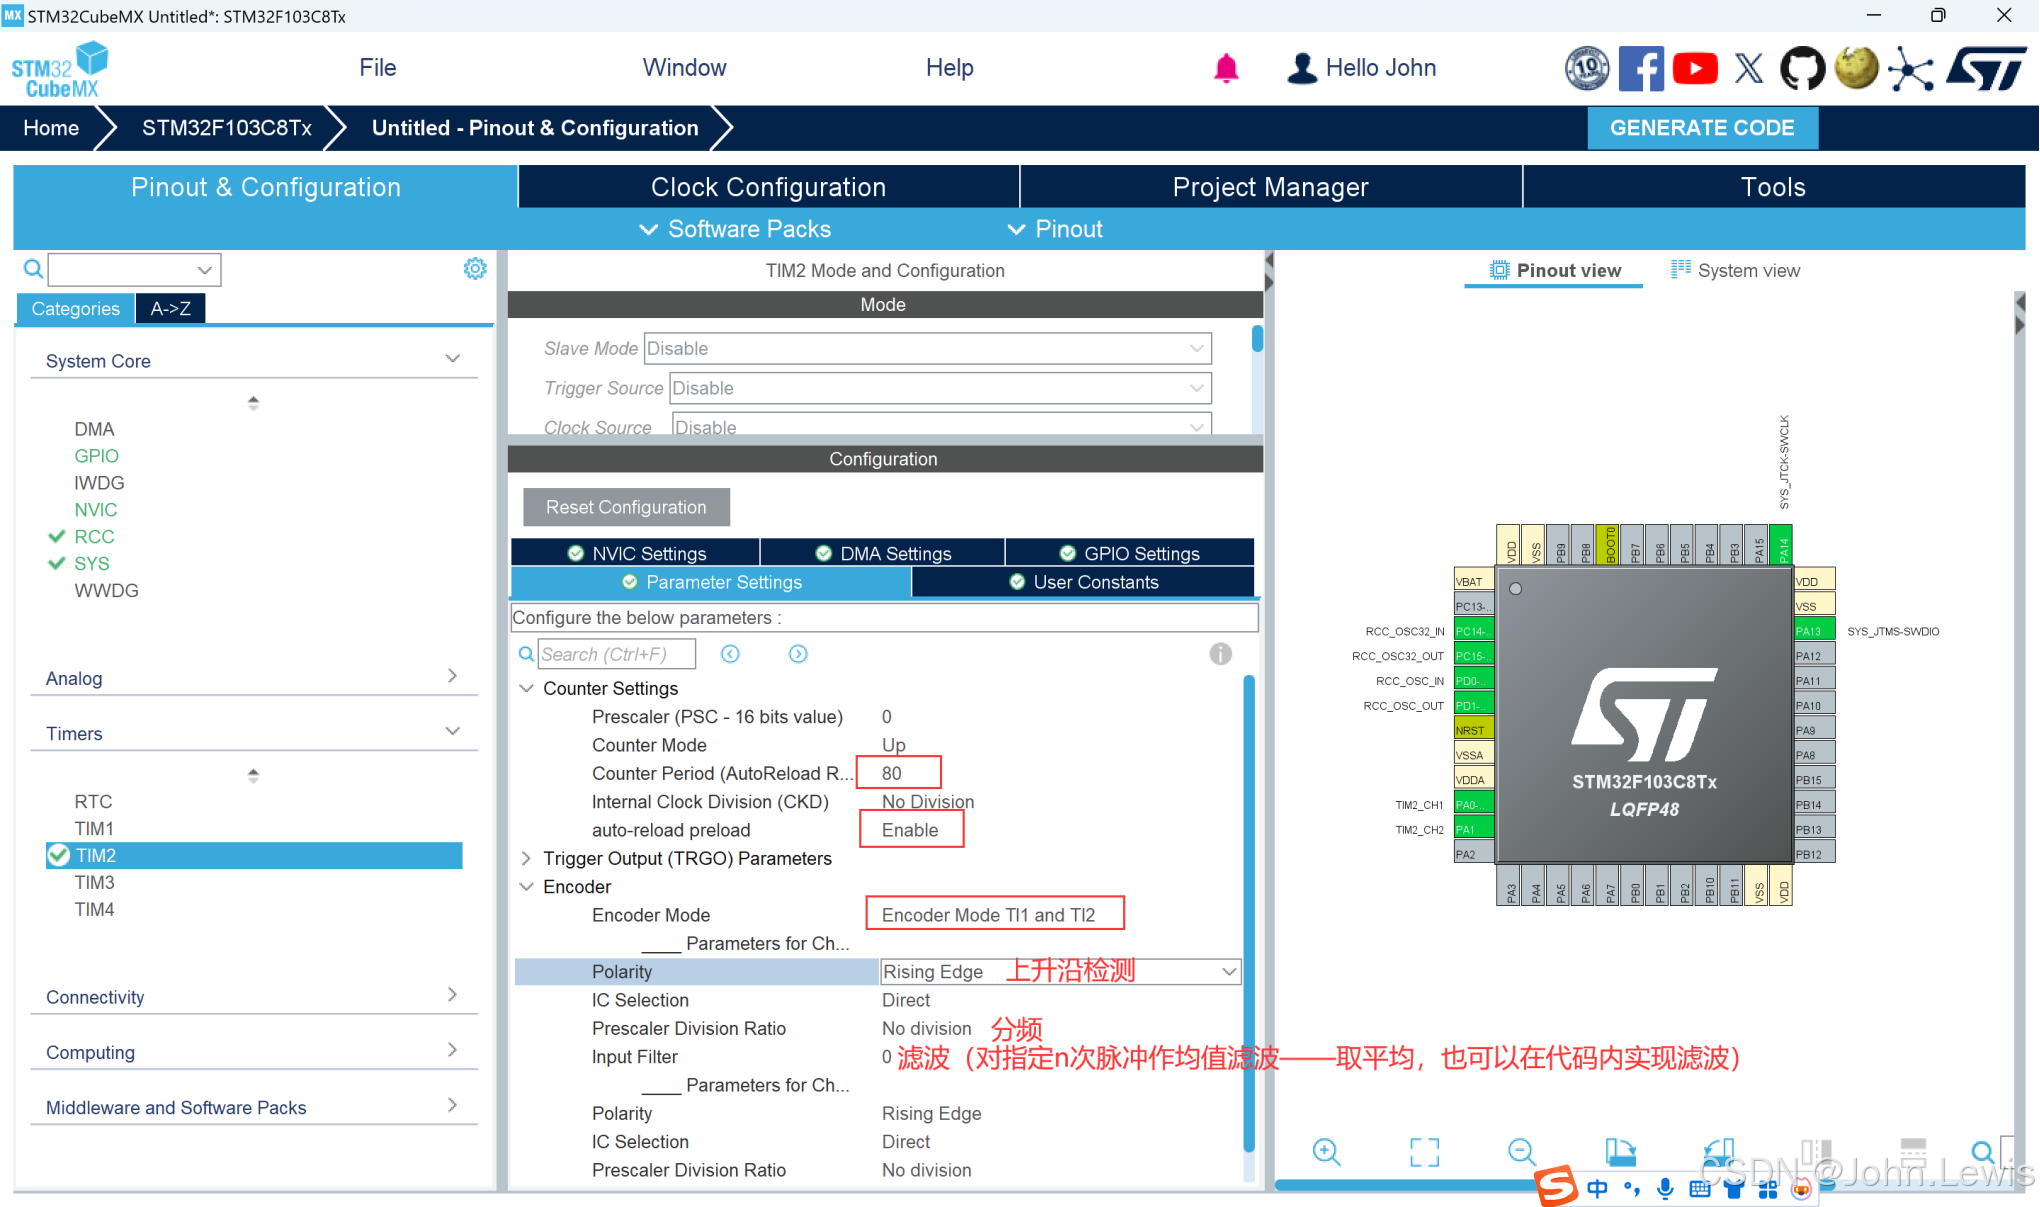Click the parameter search field

pyautogui.click(x=615, y=654)
